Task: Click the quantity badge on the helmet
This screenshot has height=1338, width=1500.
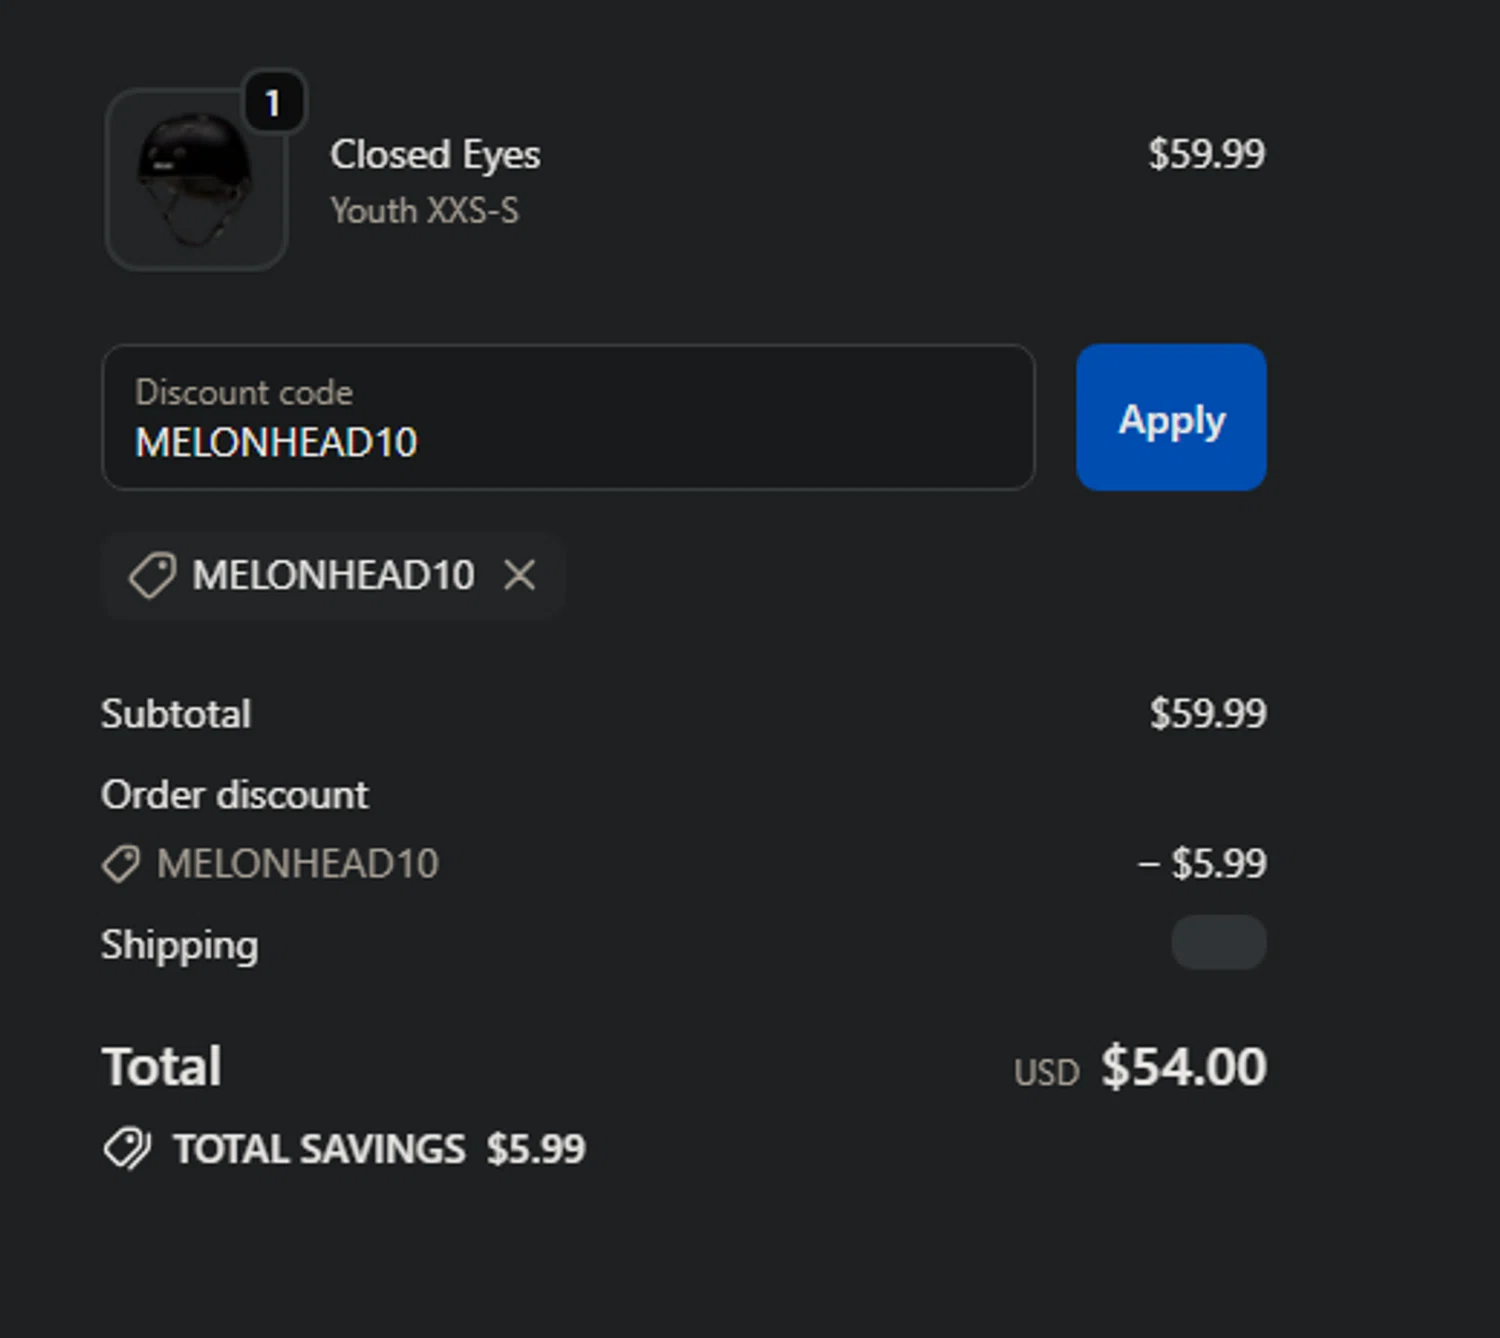Action: pos(273,102)
